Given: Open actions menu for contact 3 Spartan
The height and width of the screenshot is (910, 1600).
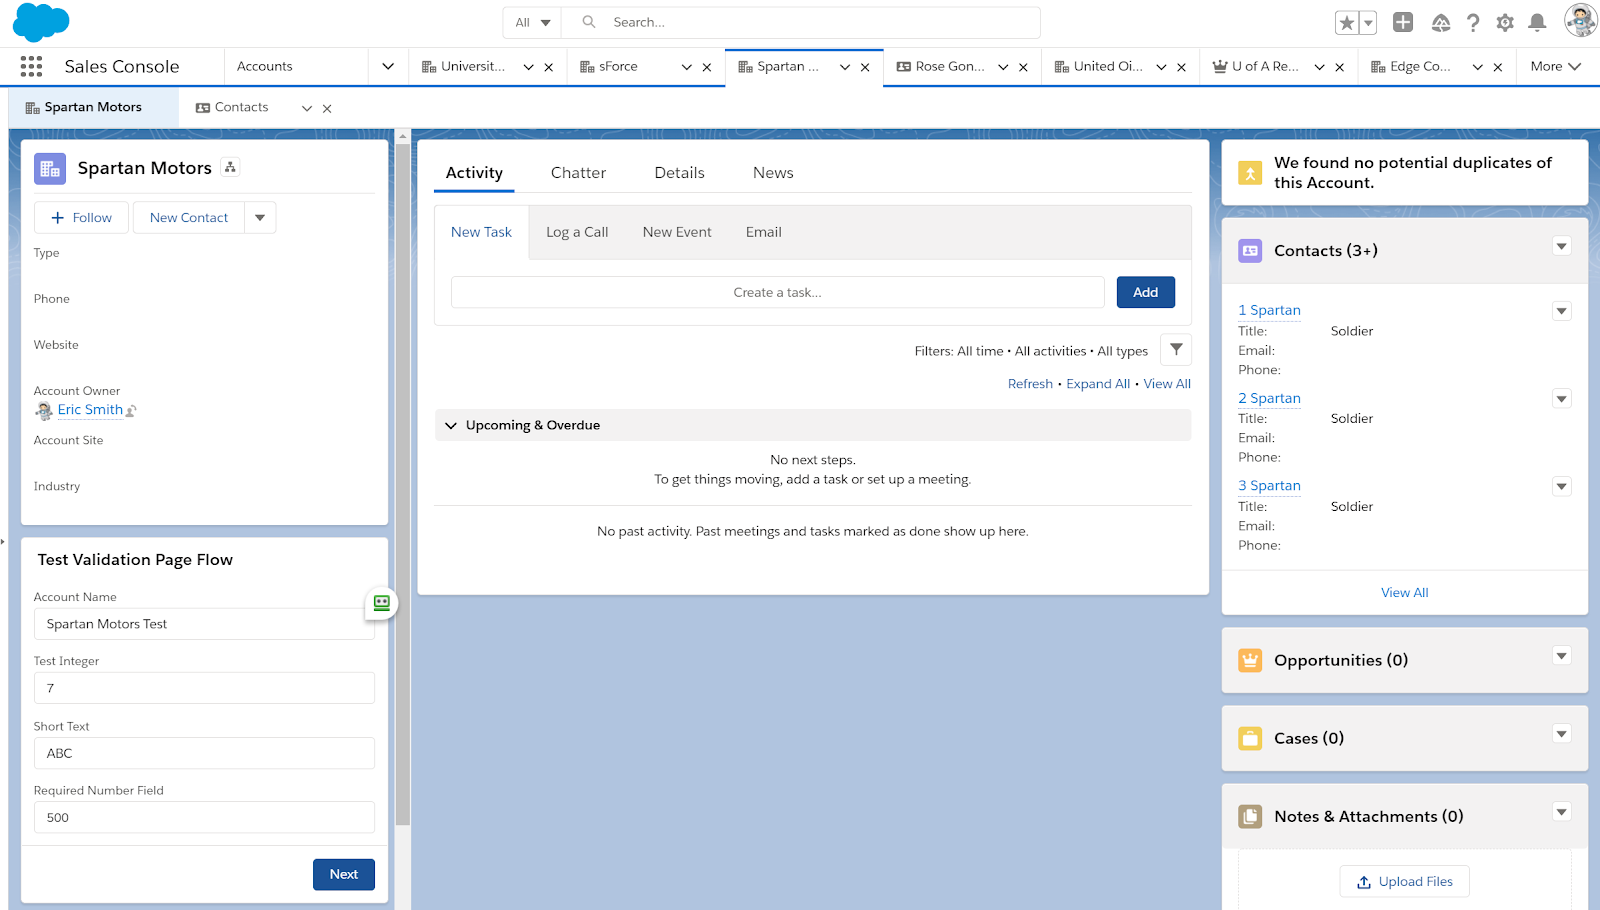Looking at the screenshot, I should tap(1562, 487).
